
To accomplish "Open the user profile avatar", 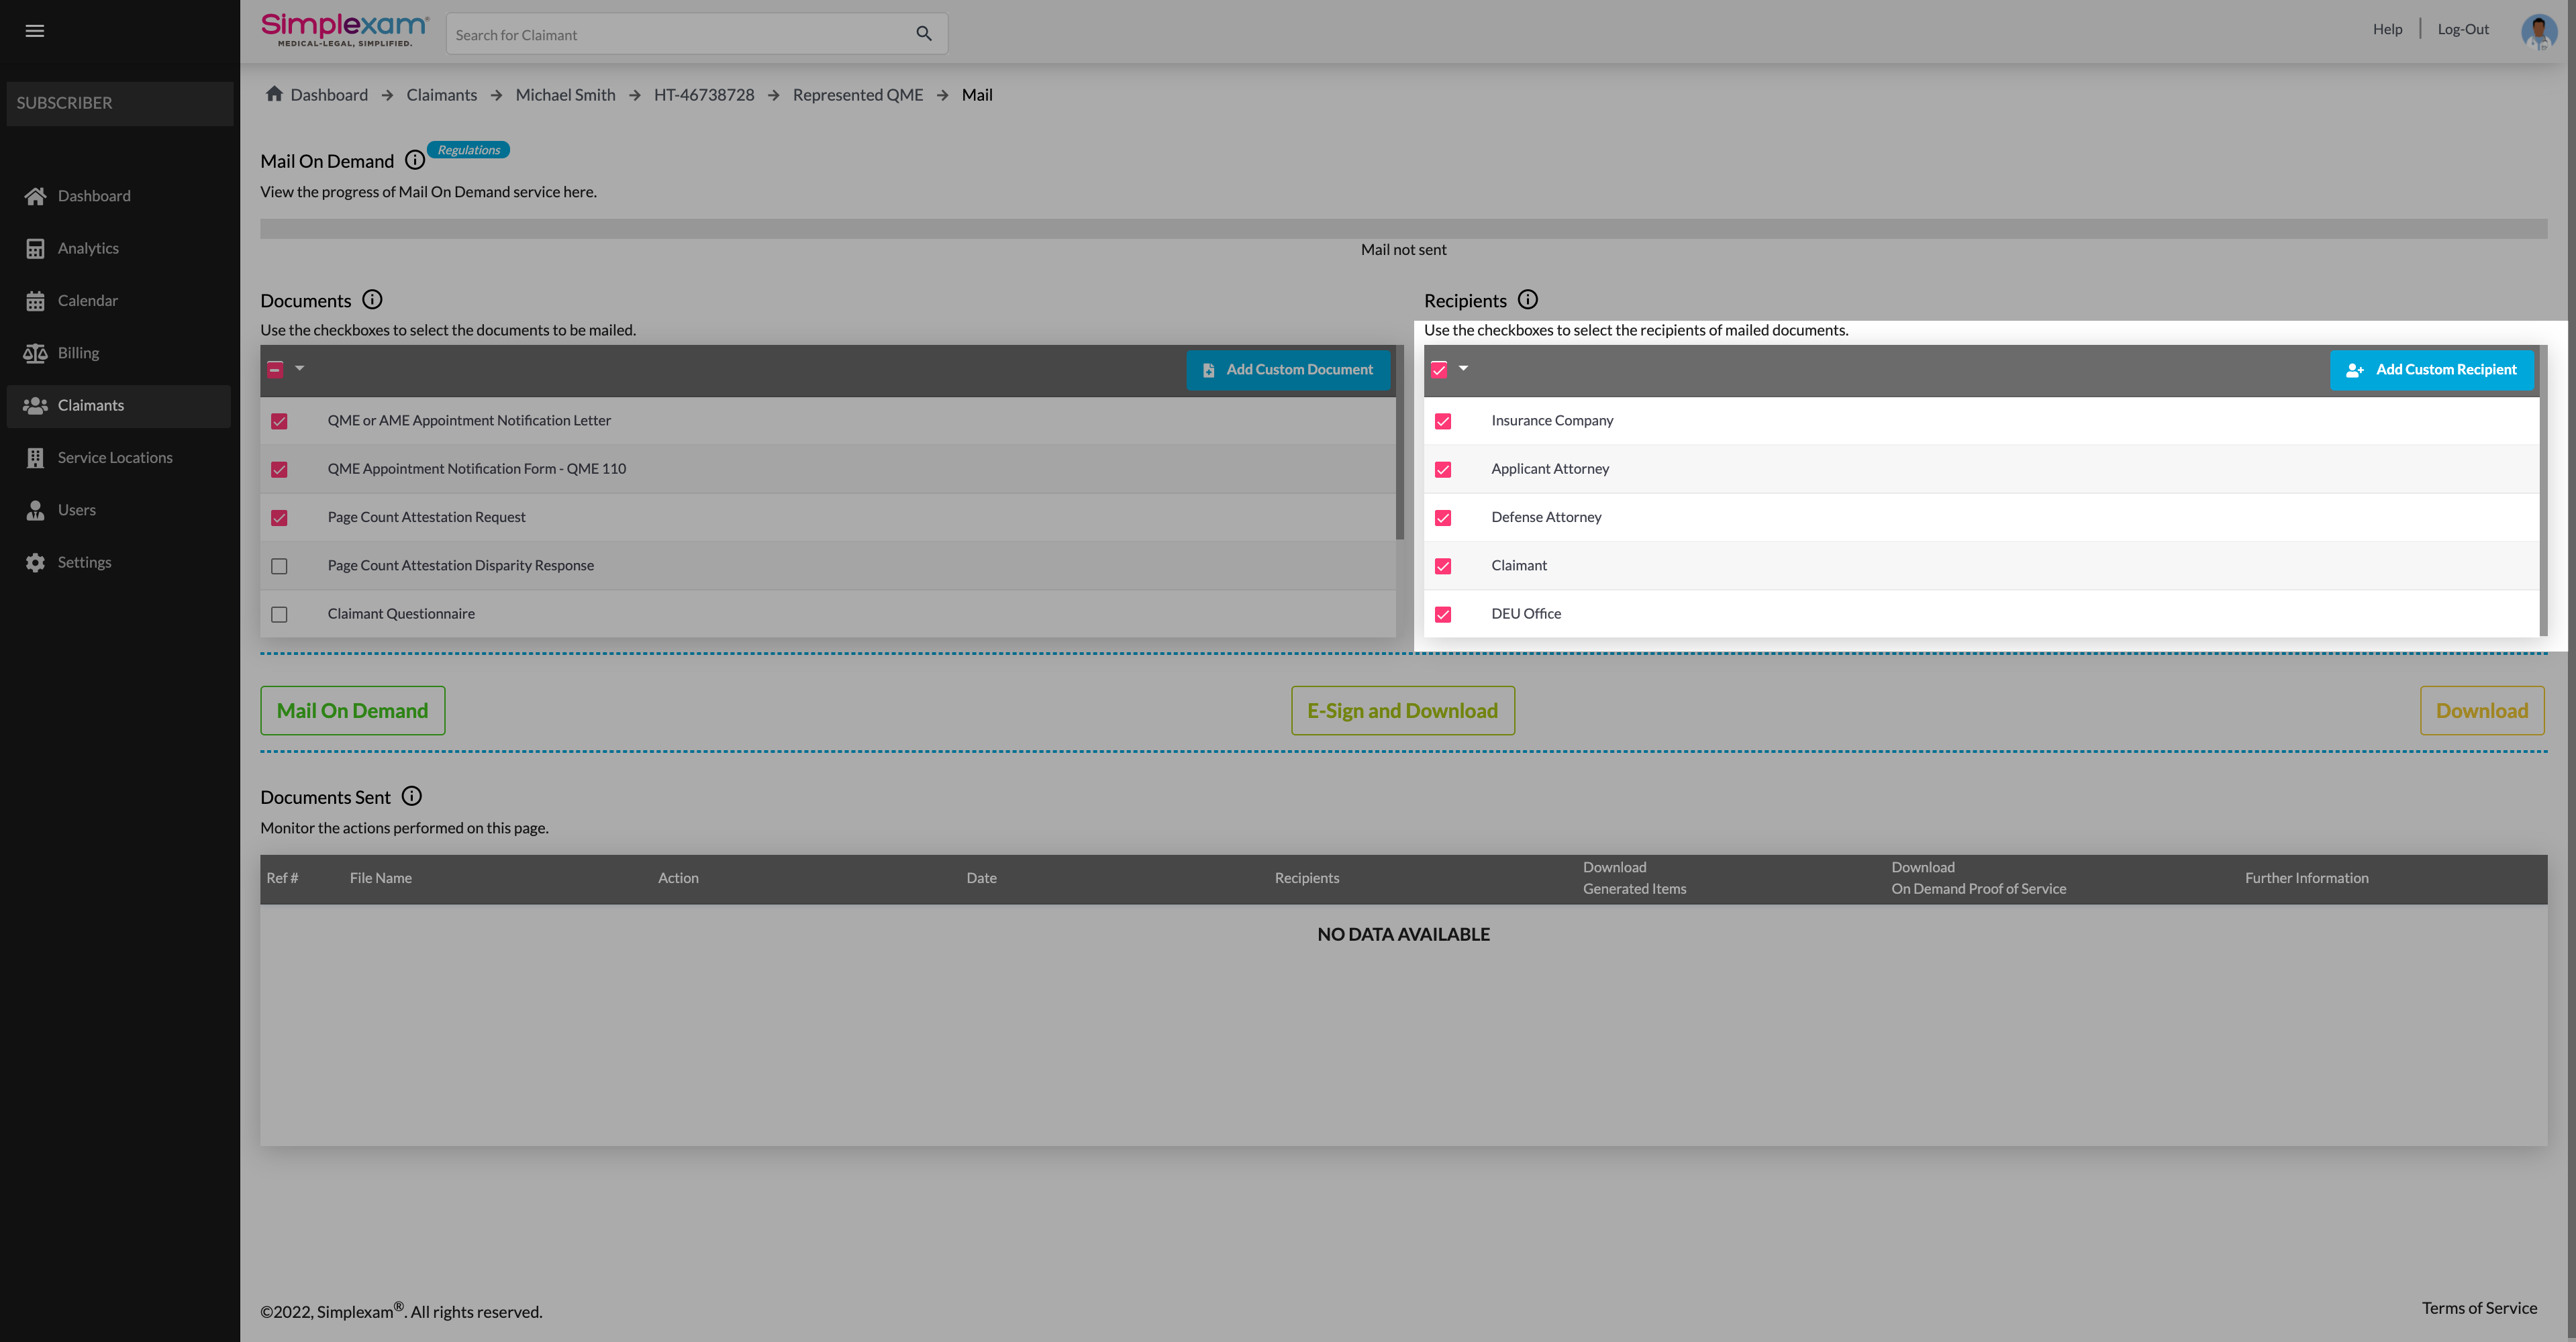I will (2538, 31).
